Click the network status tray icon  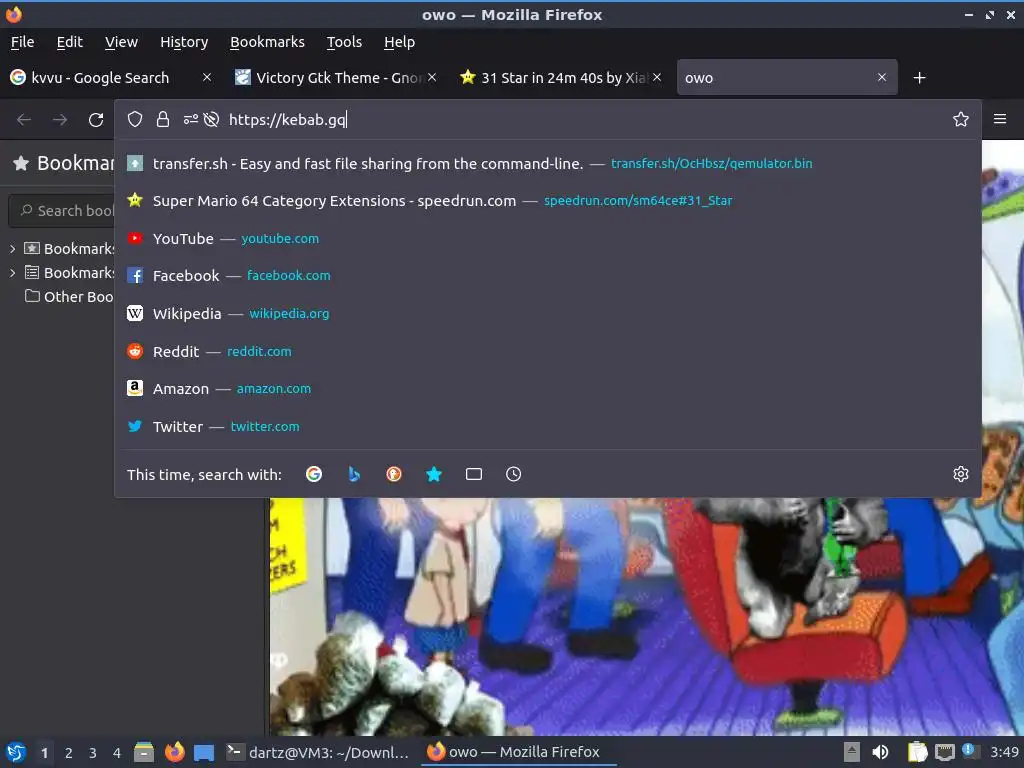[944, 752]
